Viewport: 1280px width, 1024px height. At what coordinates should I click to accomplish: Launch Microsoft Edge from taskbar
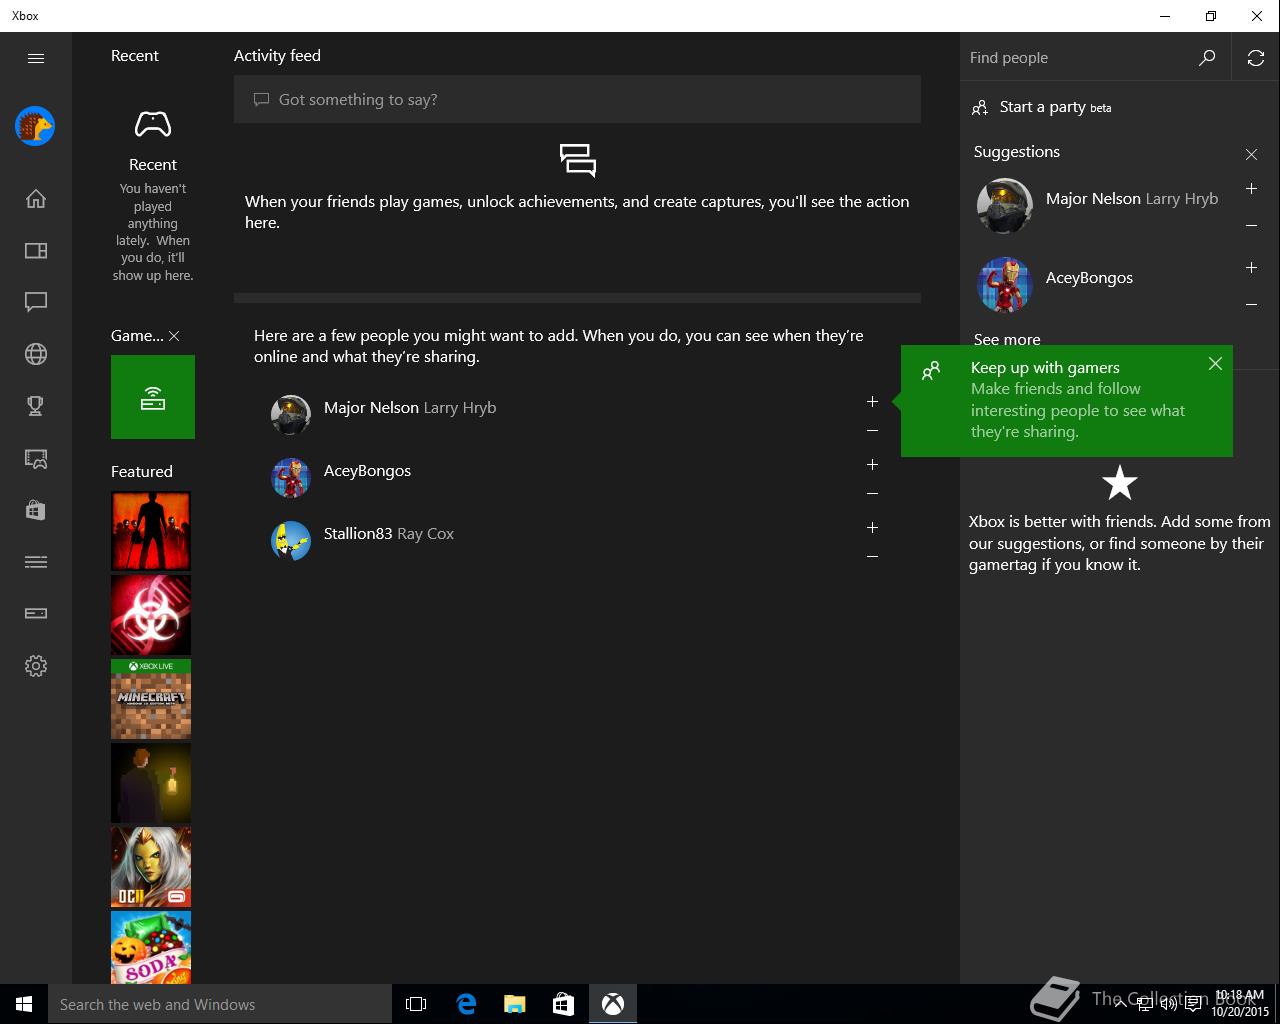[x=465, y=1004]
